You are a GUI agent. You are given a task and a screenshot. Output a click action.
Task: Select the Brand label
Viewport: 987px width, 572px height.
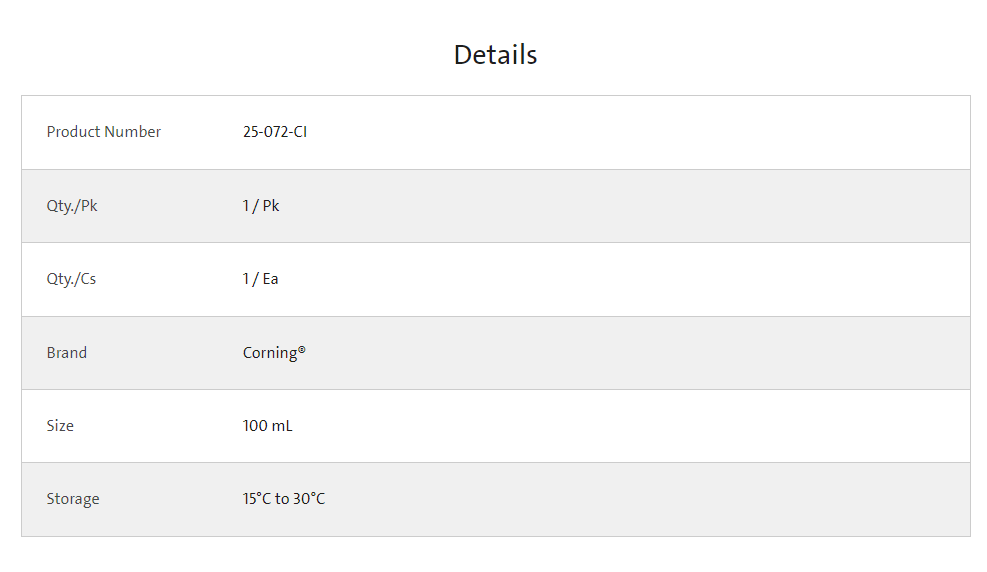tap(67, 352)
